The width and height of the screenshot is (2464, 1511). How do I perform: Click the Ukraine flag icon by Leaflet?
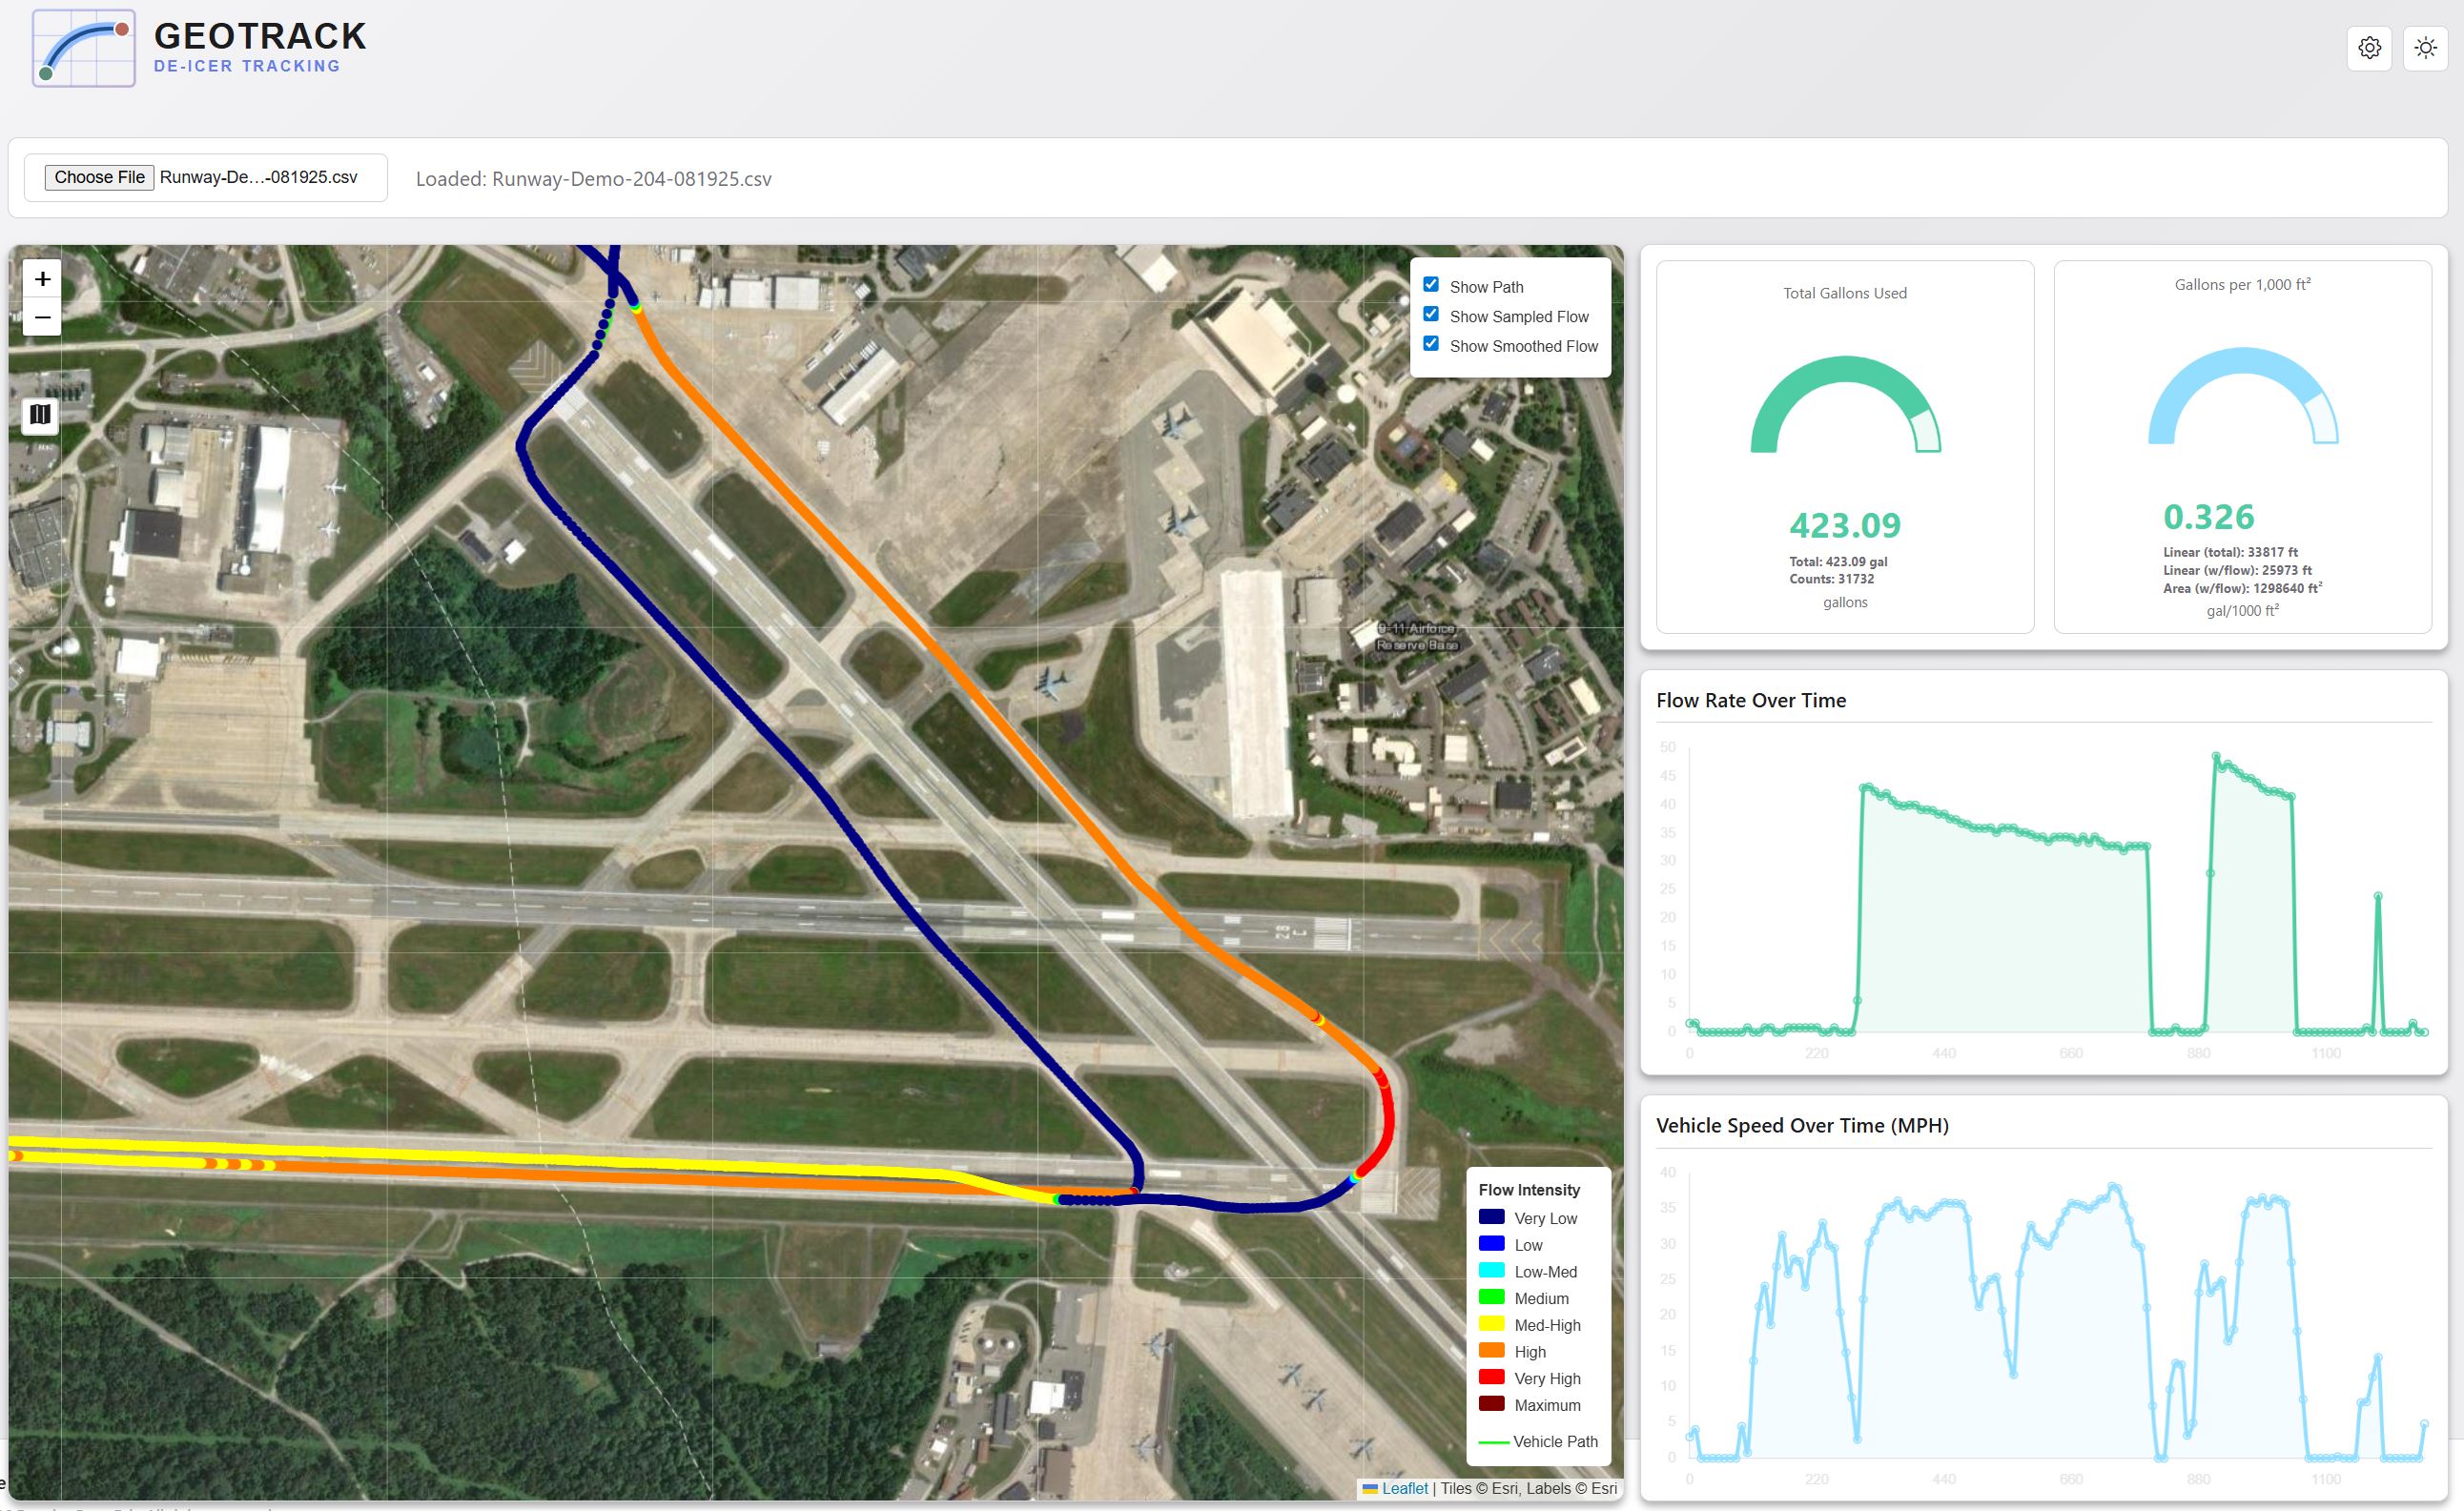(x=1370, y=1488)
